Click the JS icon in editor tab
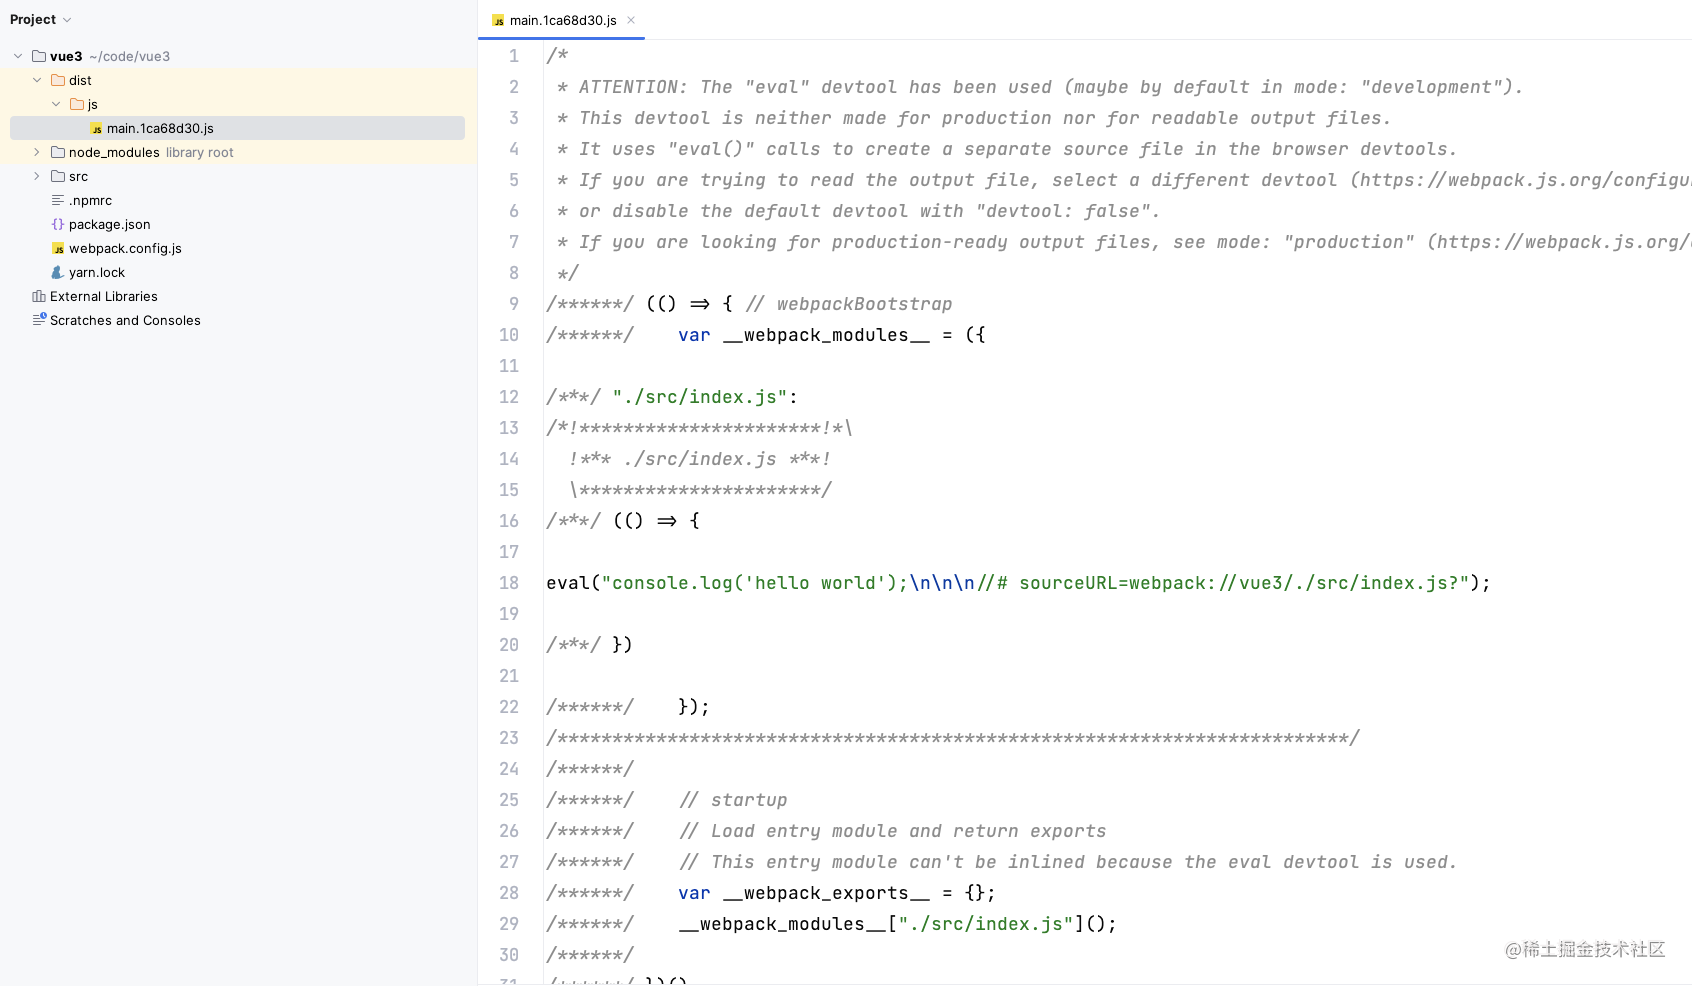This screenshot has width=1692, height=986. pos(498,20)
